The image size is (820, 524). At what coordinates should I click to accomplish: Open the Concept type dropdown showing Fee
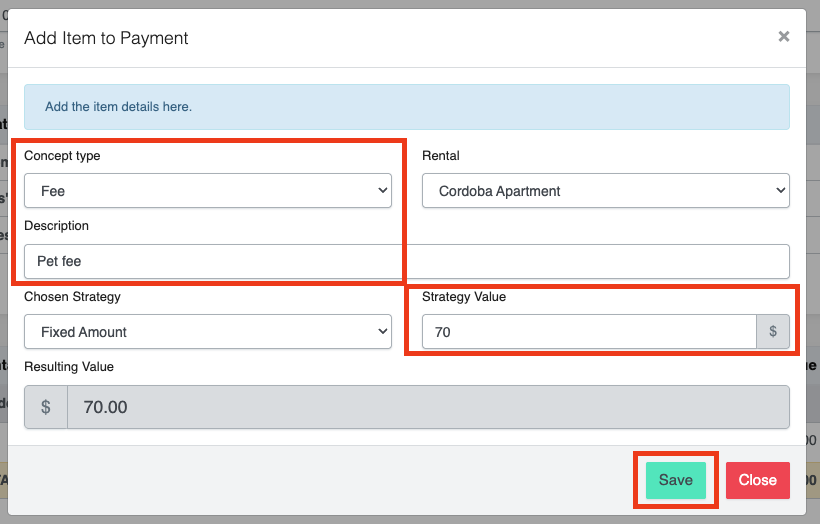click(207, 191)
